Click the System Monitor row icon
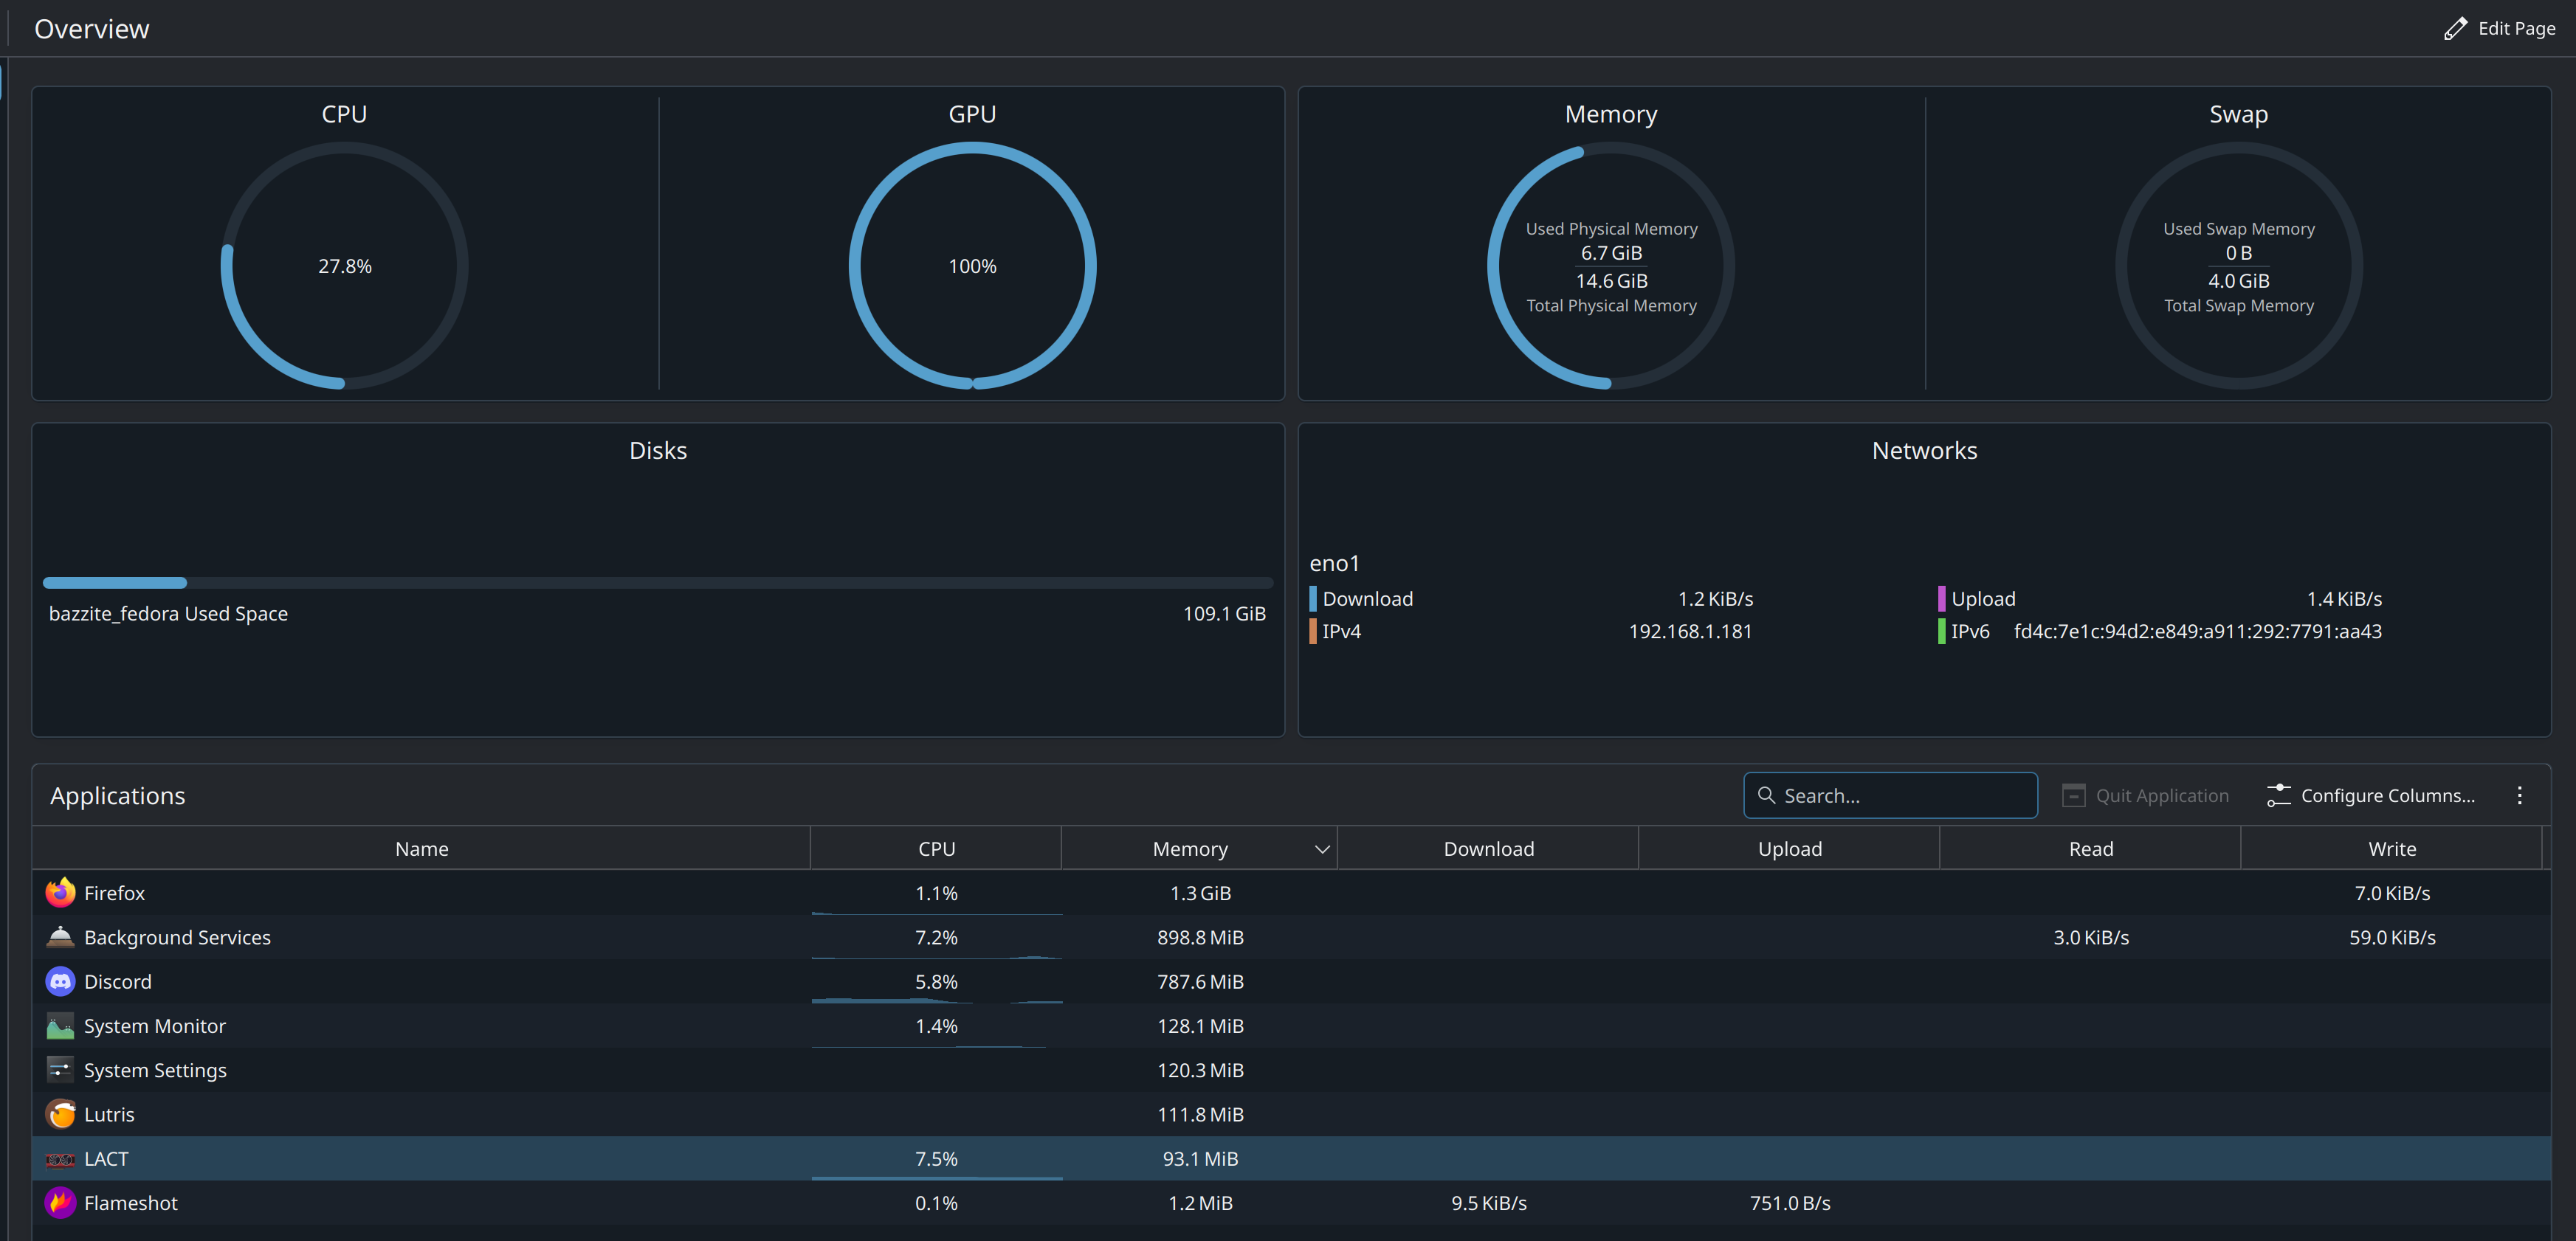Screen dimensions: 2576x1241 click(x=60, y=1025)
